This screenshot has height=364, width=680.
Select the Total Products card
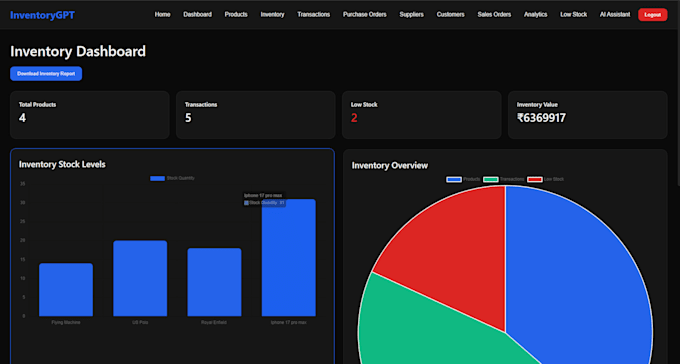coord(90,115)
